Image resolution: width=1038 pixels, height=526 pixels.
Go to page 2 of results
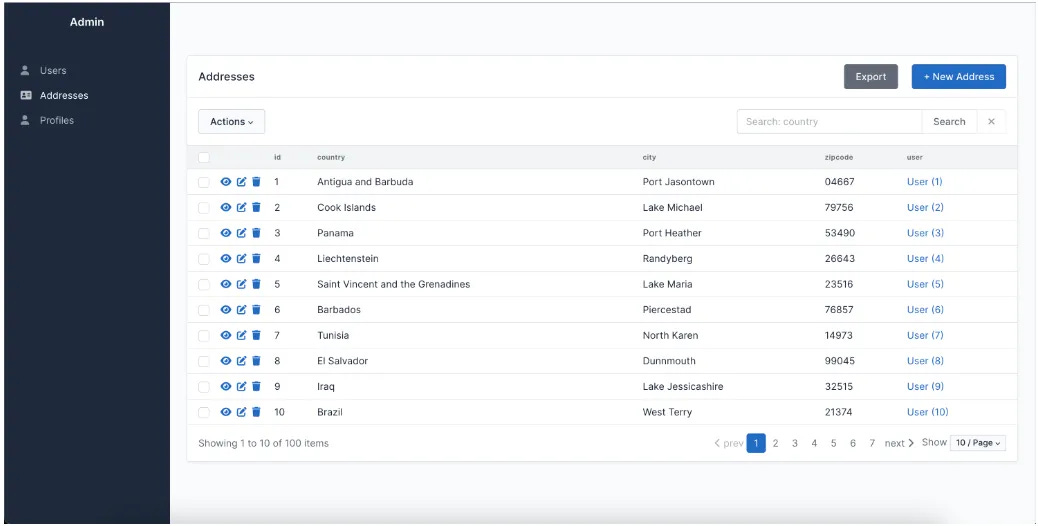coord(775,443)
